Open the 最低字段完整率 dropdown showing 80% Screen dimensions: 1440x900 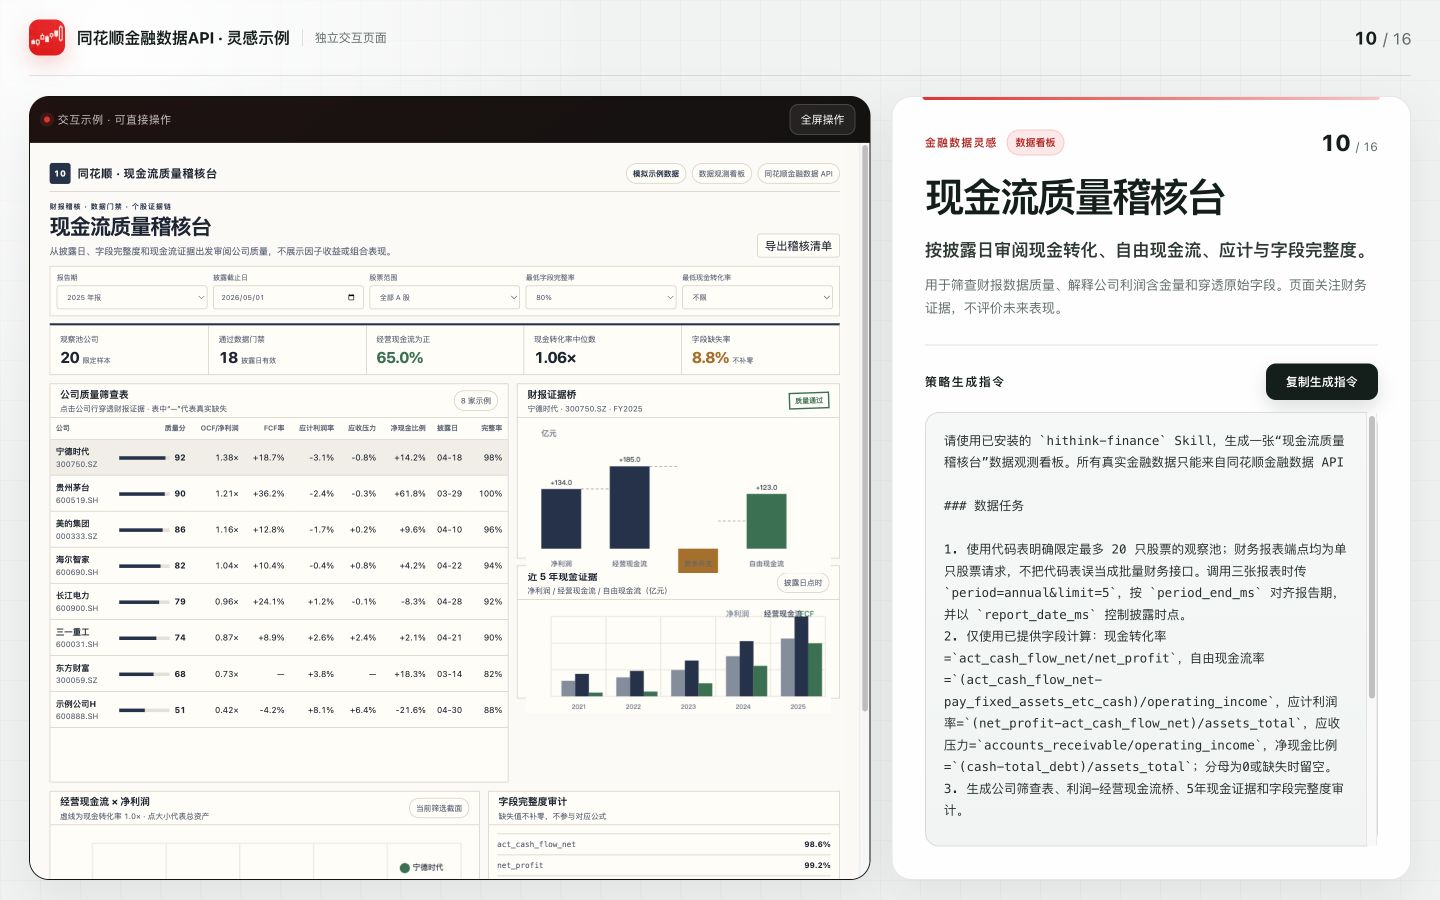tap(601, 297)
